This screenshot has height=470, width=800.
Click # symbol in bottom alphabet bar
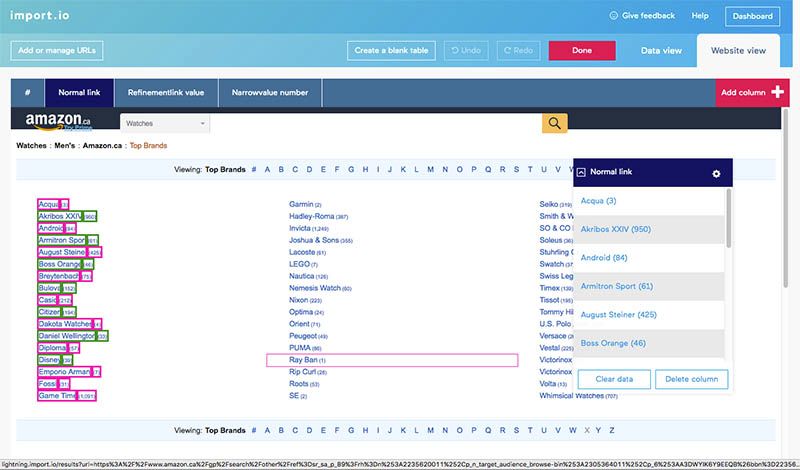click(x=254, y=430)
